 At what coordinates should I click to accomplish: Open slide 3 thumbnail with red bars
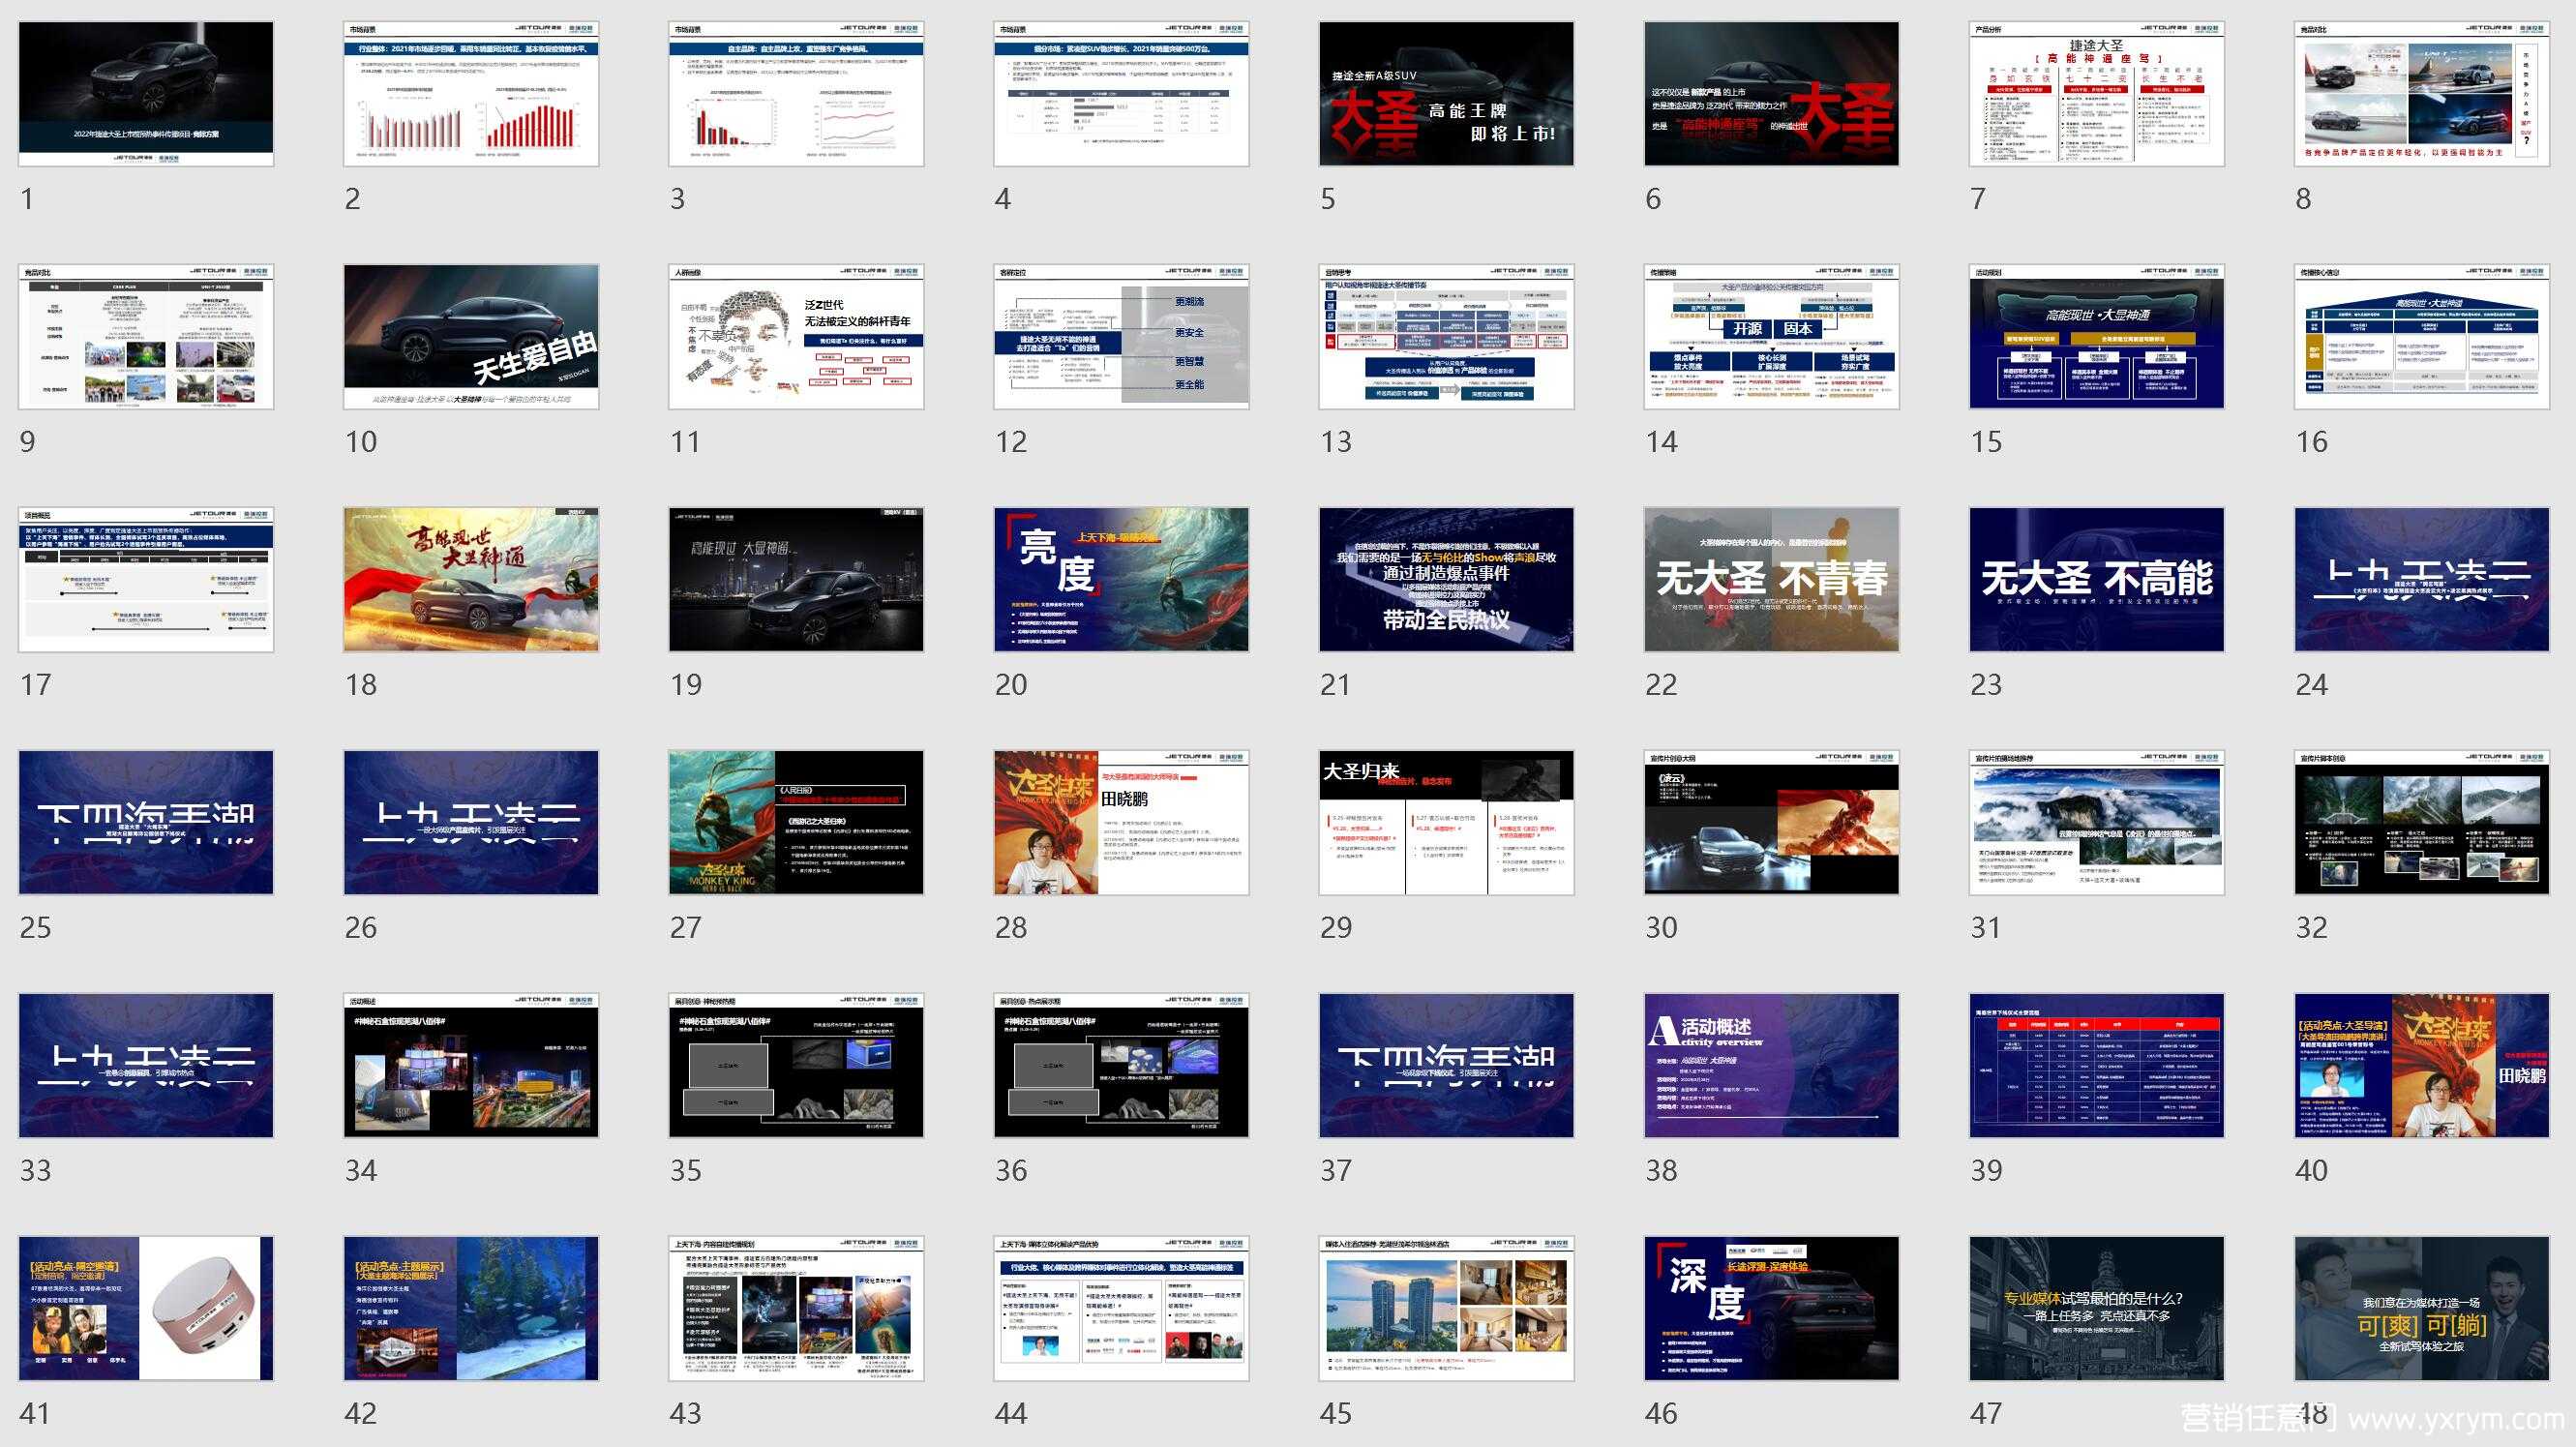(796, 94)
